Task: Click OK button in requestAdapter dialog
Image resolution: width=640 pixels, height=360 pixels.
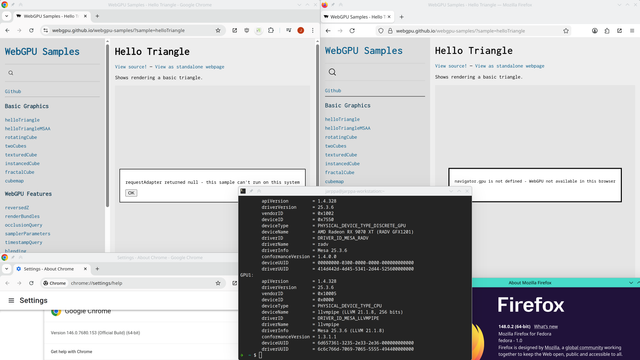Action: [131, 193]
